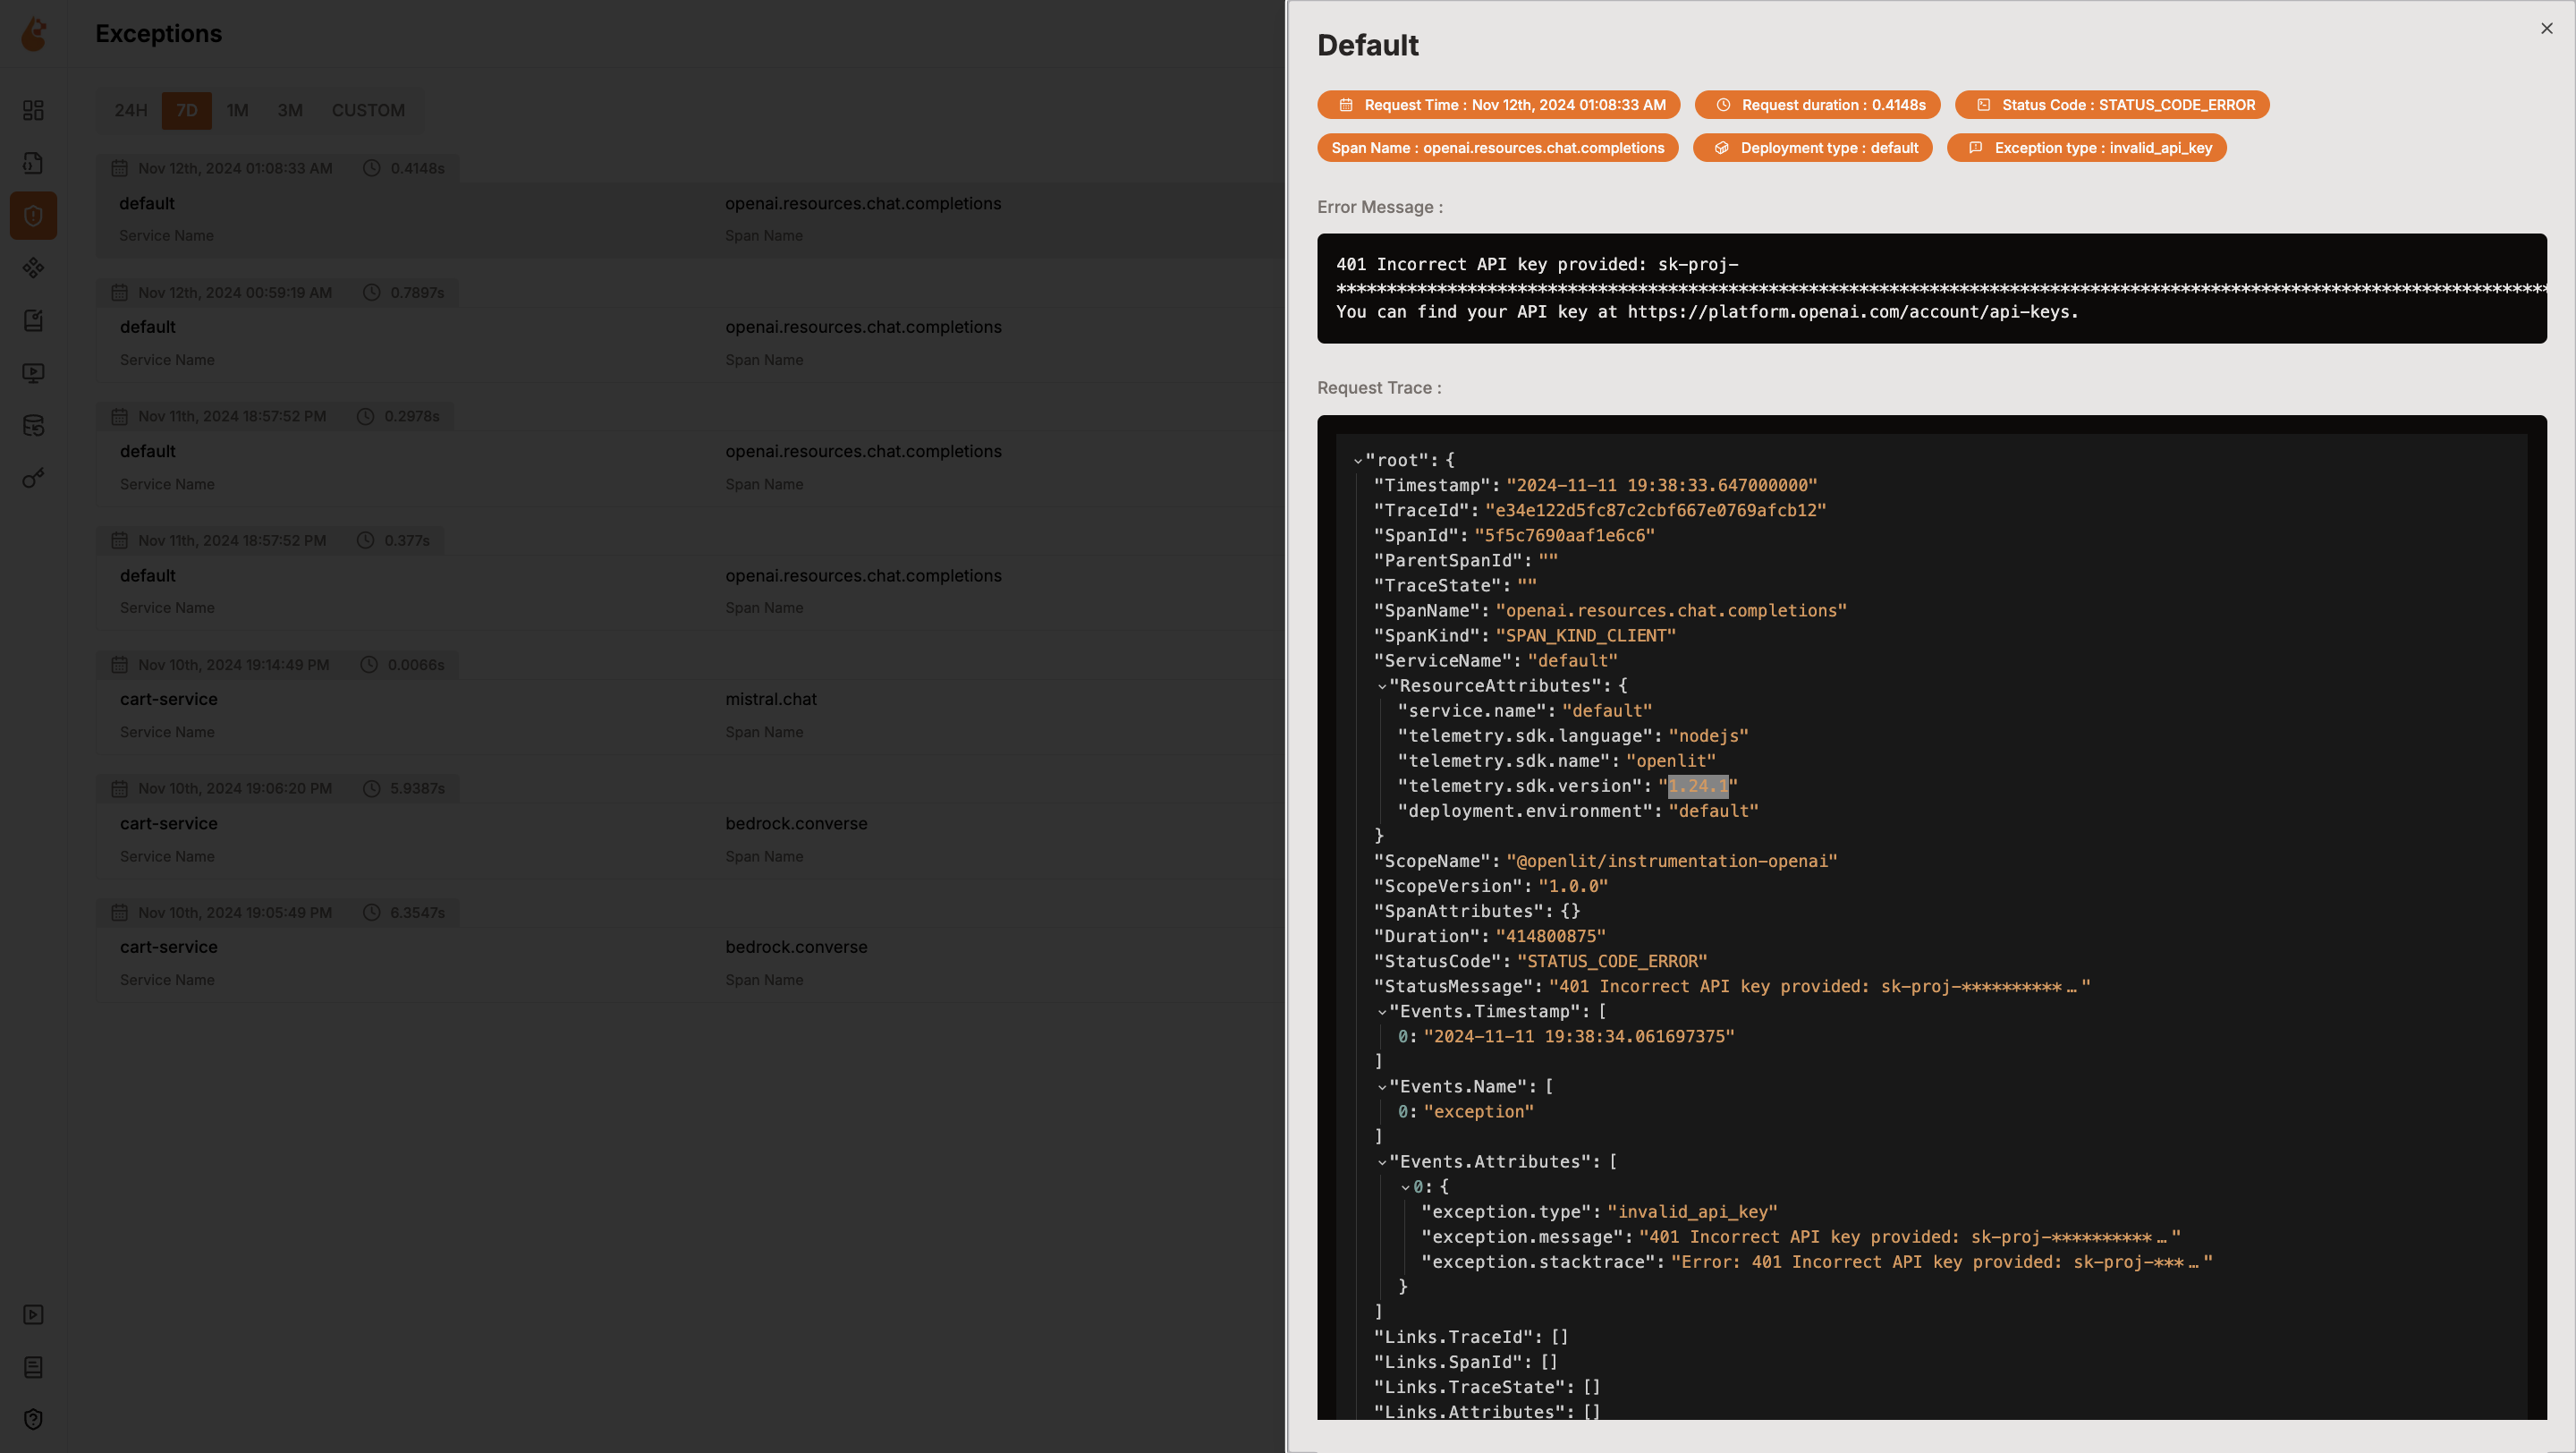Select the CUSTOM time range option
This screenshot has height=1453, width=2576.
click(x=366, y=110)
